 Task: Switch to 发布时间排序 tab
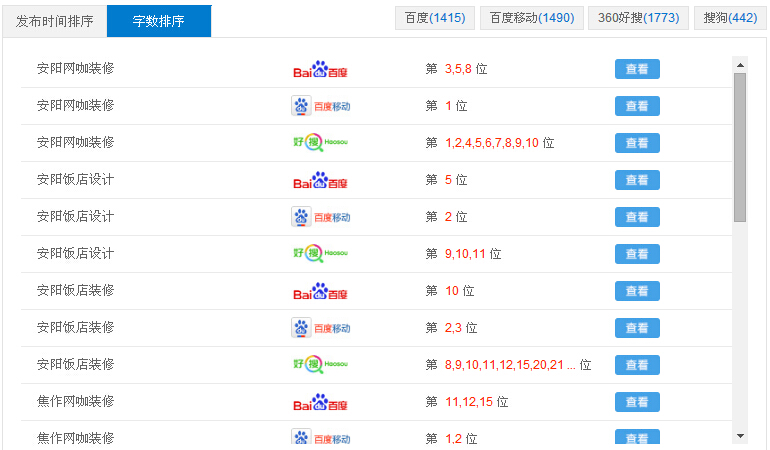tap(55, 21)
